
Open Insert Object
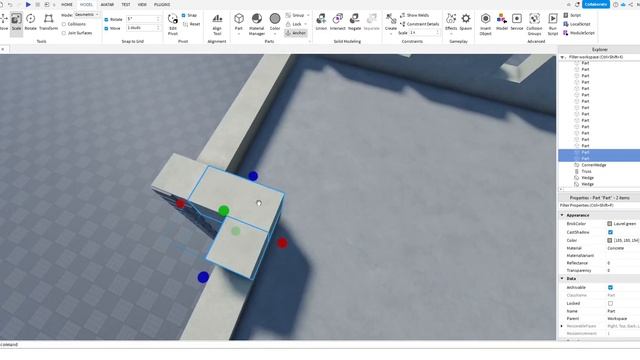pyautogui.click(x=485, y=24)
